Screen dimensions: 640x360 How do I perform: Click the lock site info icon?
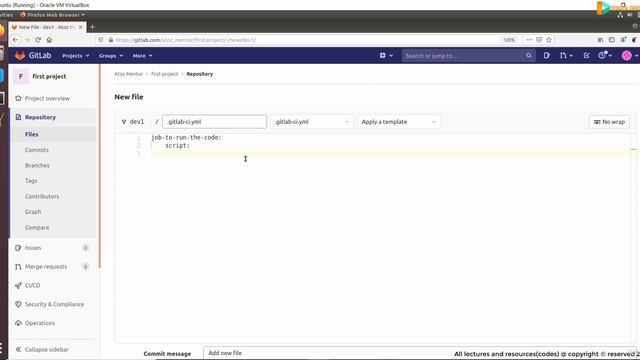pos(111,40)
